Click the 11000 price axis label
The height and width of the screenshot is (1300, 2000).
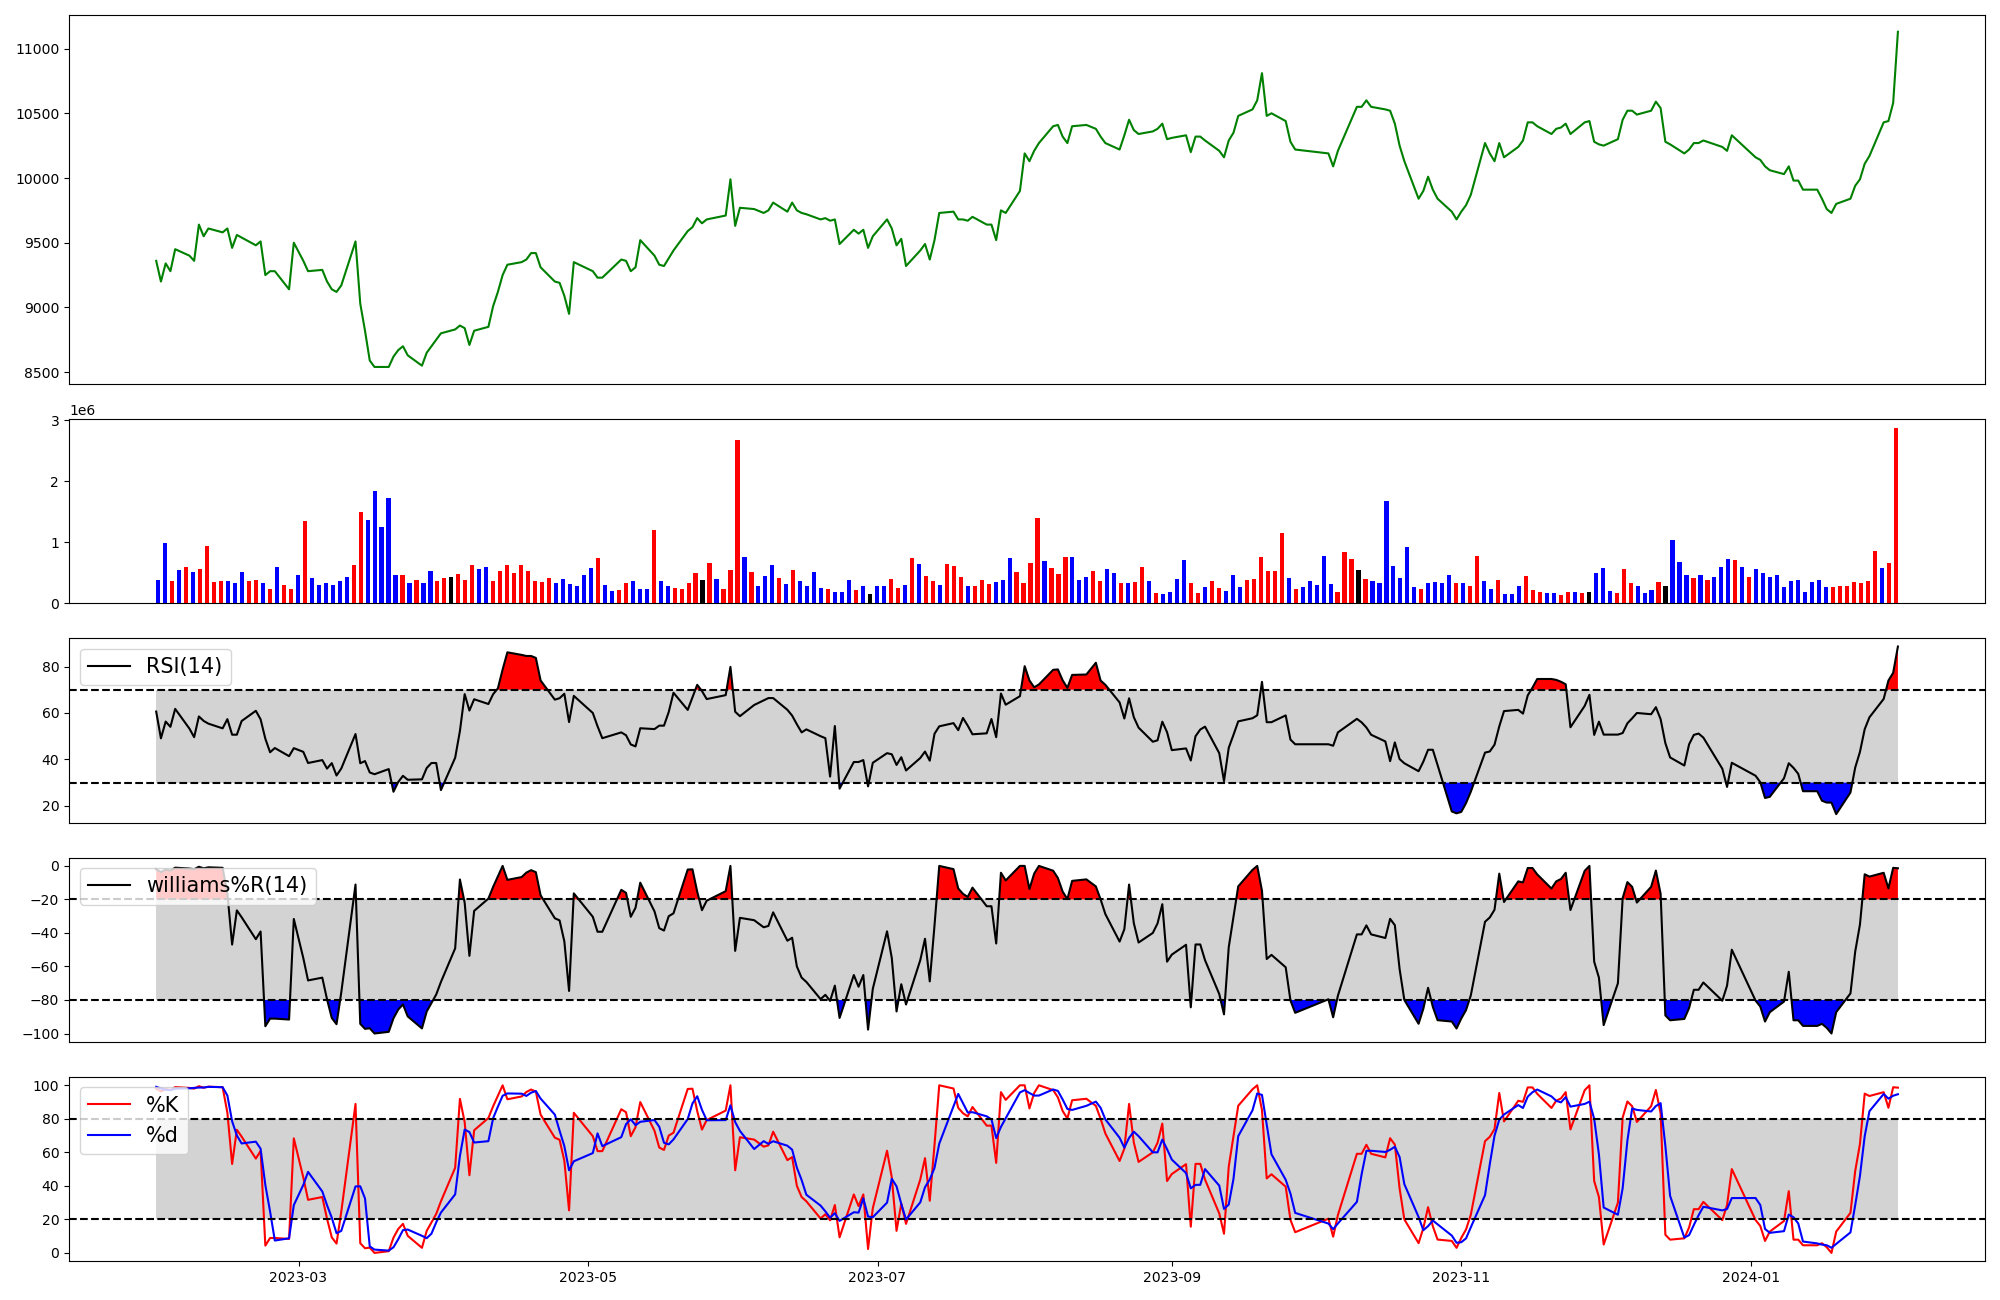coord(38,49)
